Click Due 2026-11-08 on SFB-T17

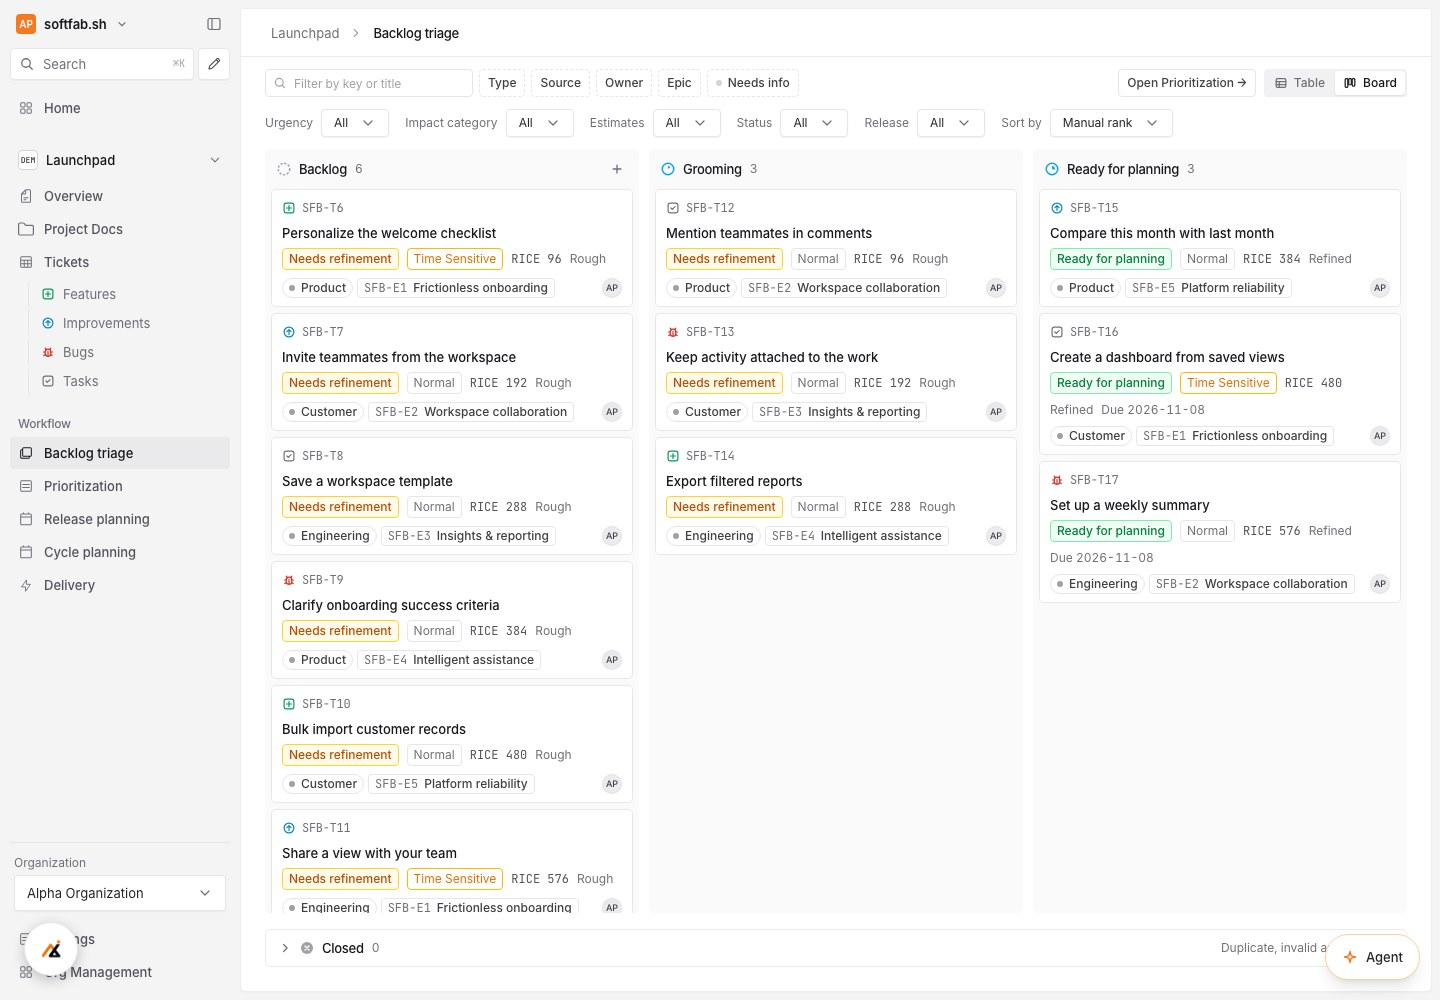pyautogui.click(x=1101, y=558)
